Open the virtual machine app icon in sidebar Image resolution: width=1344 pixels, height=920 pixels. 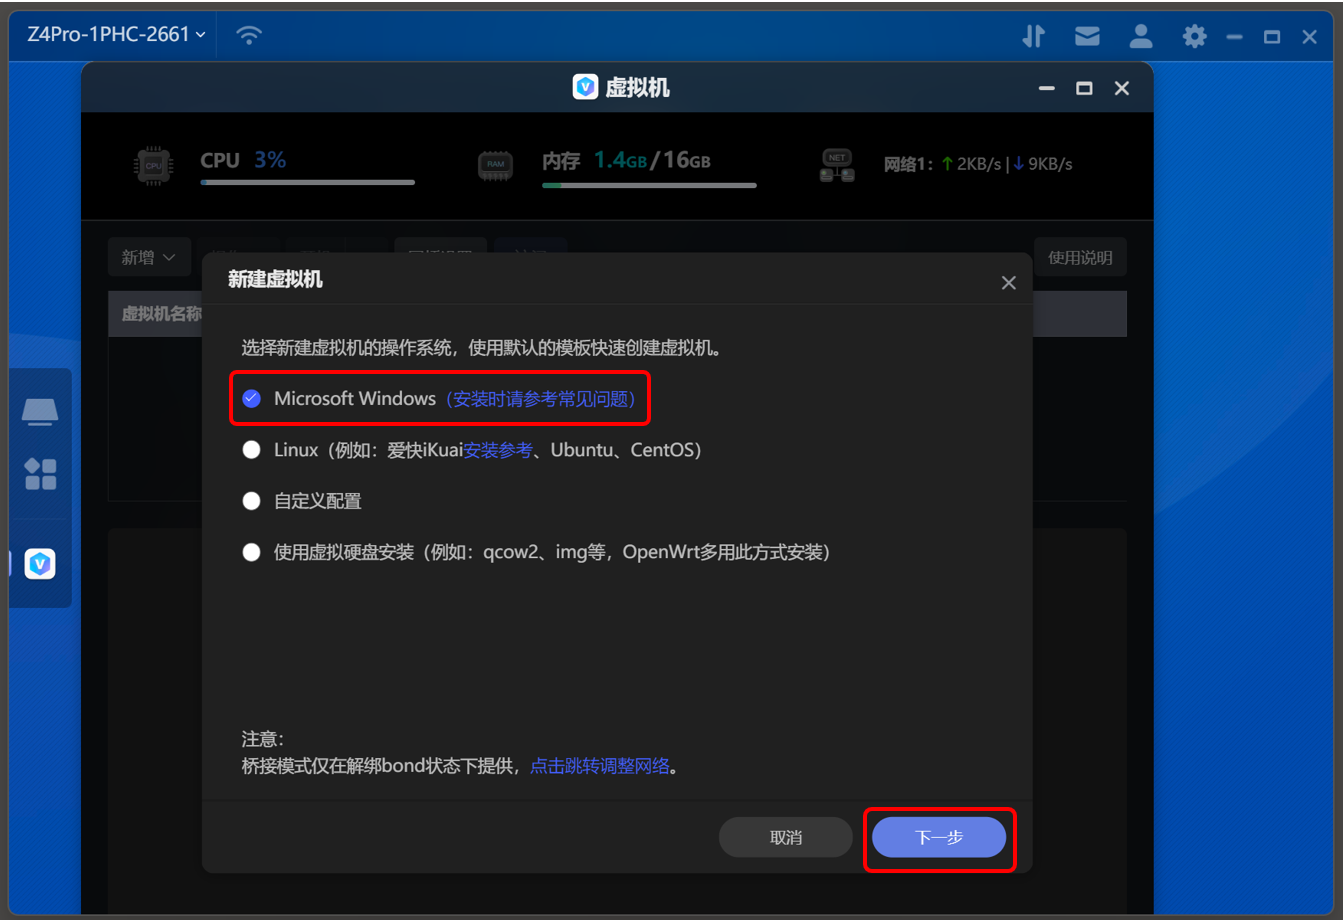coord(40,563)
